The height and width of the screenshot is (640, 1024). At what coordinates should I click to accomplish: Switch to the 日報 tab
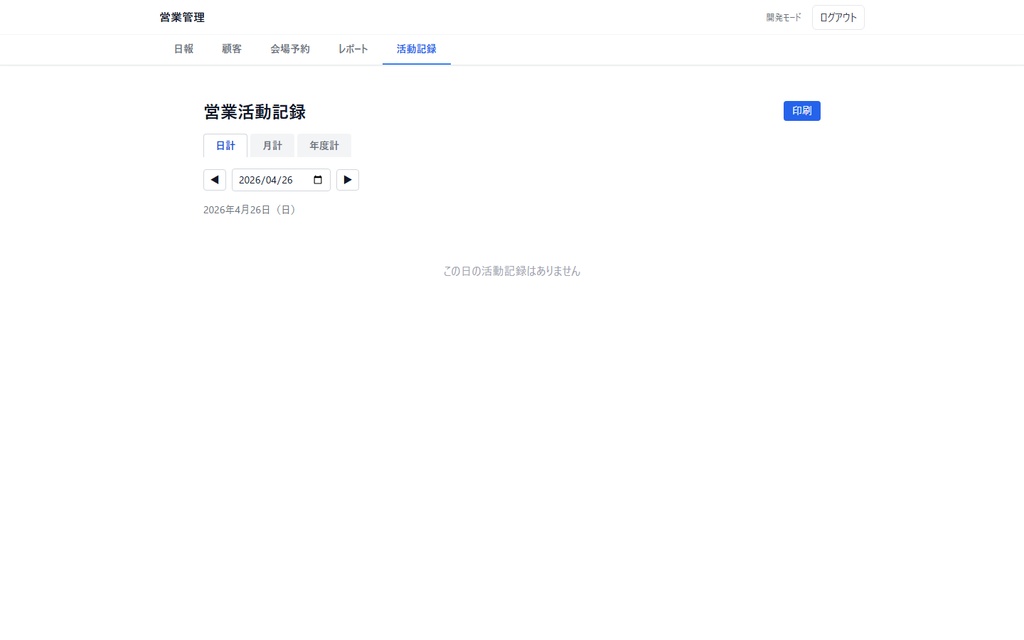pos(183,48)
